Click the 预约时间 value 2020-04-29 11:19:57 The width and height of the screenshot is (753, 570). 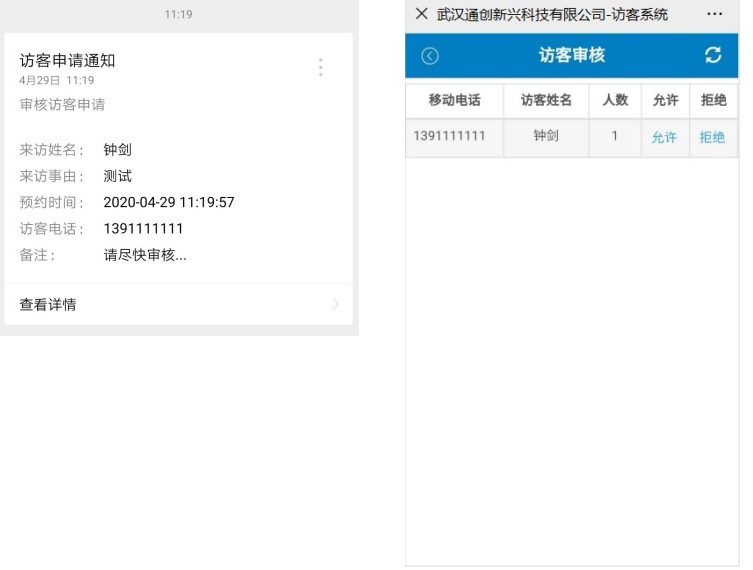pyautogui.click(x=169, y=202)
